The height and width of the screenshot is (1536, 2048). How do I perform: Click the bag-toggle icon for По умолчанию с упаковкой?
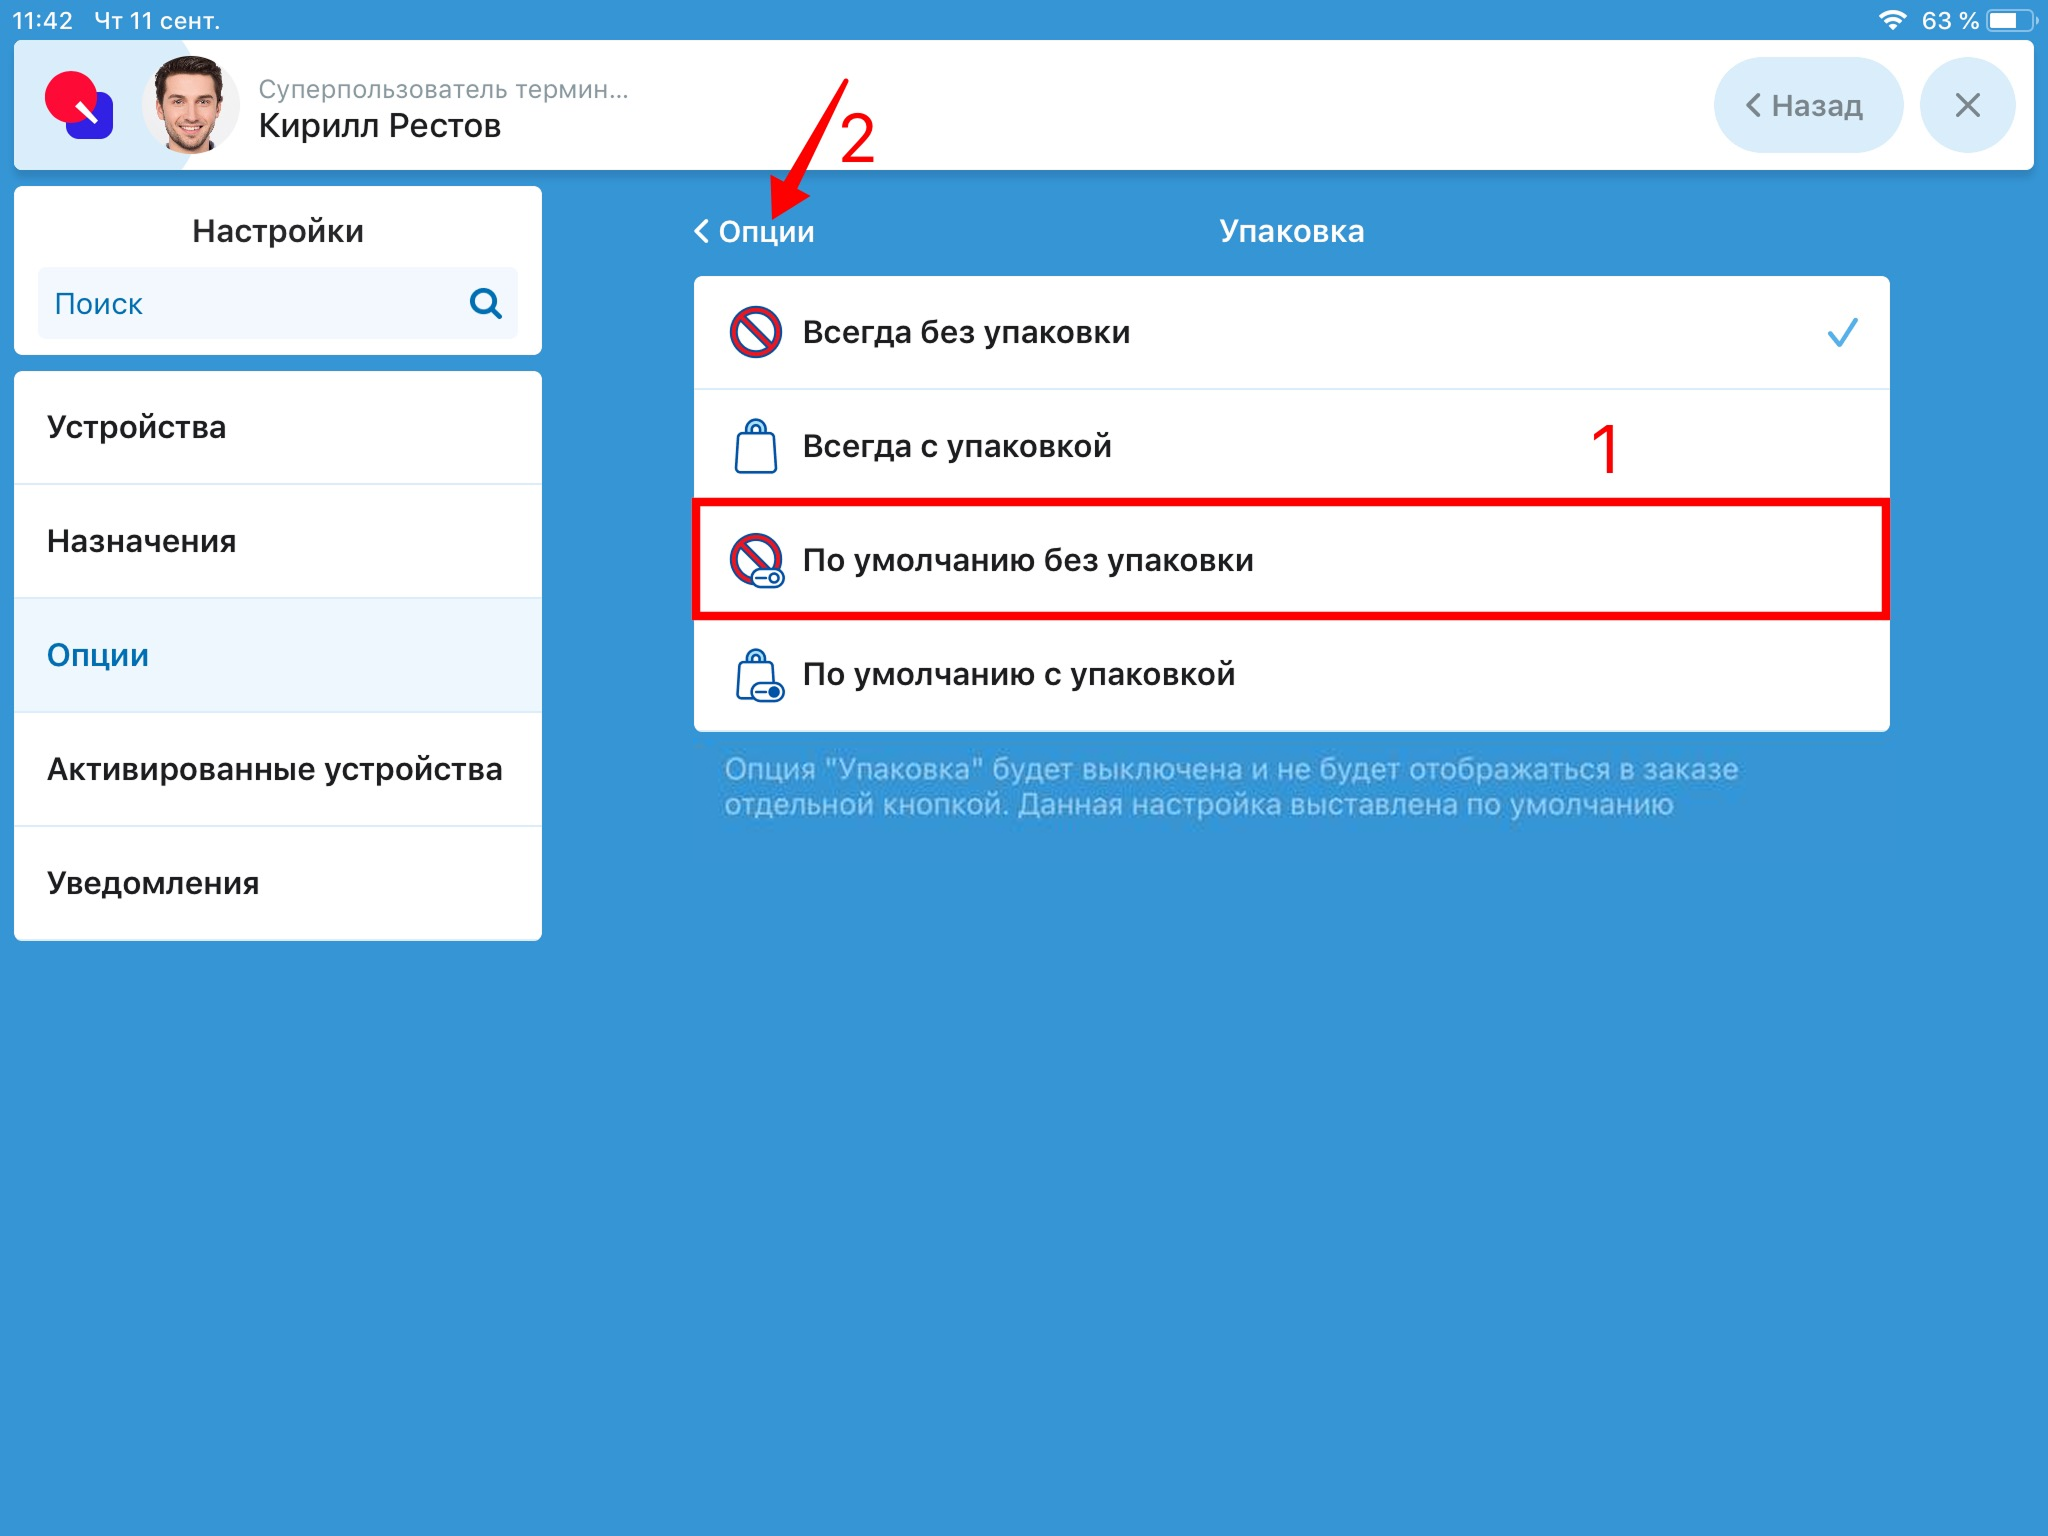coord(759,675)
